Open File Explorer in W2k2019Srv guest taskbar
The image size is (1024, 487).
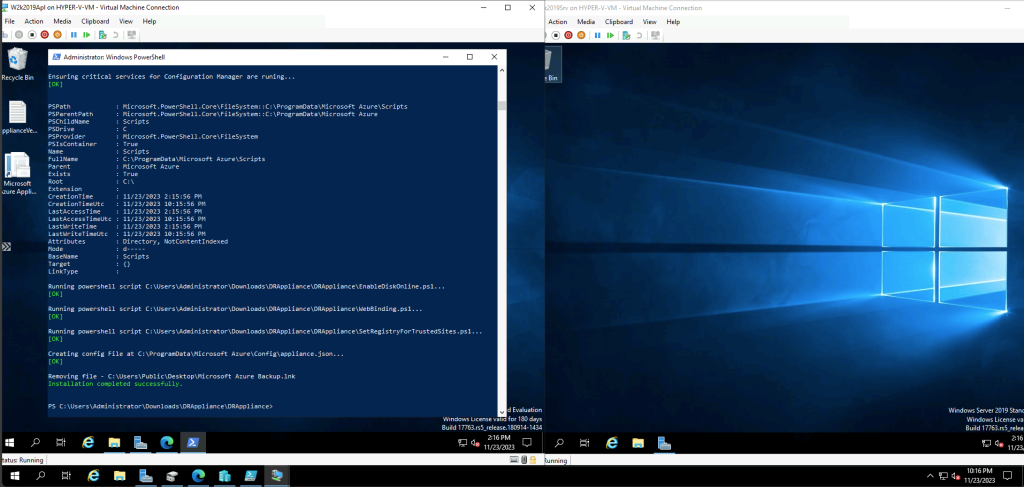tap(638, 442)
